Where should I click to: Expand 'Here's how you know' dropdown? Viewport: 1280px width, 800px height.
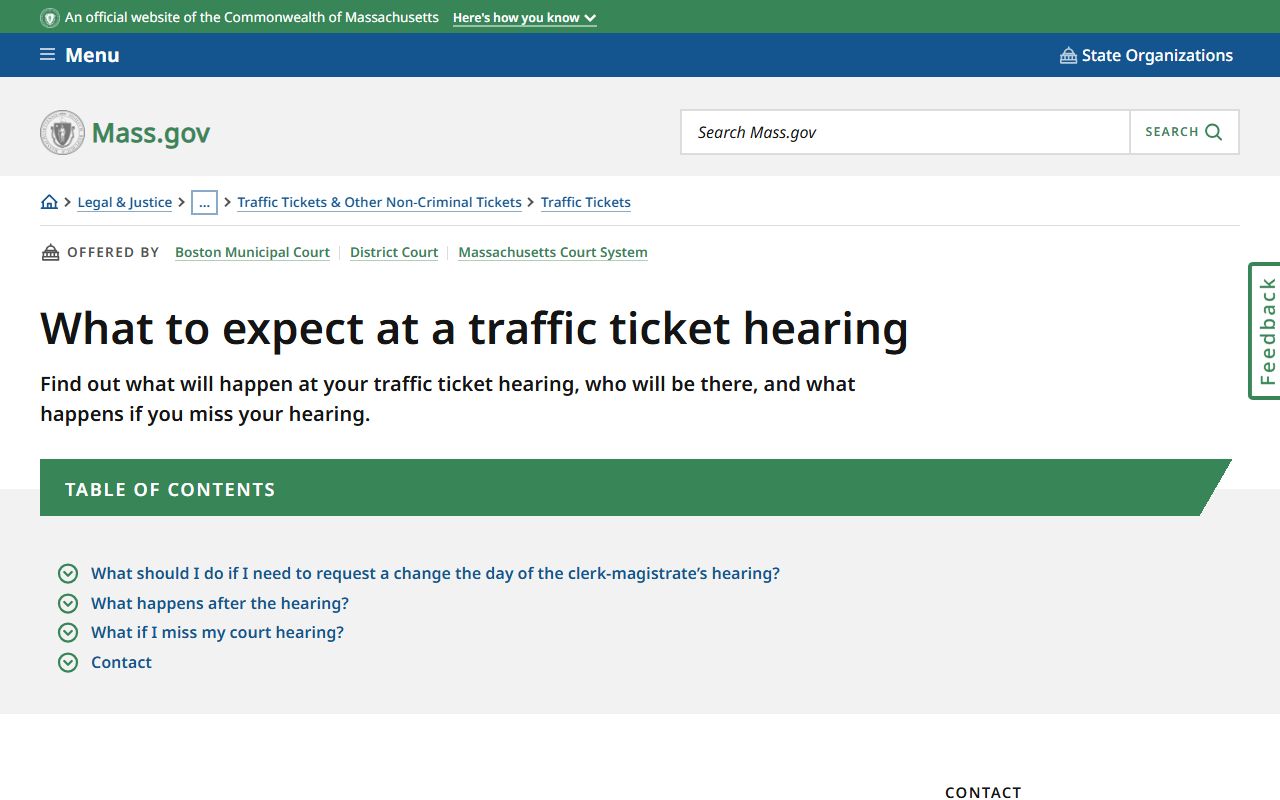tap(524, 18)
